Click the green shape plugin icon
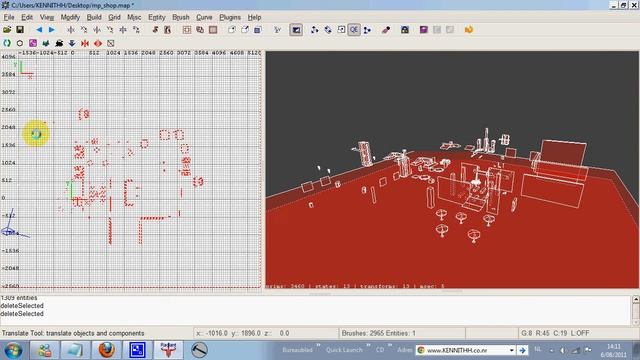The height and width of the screenshot is (360, 640). (46, 43)
